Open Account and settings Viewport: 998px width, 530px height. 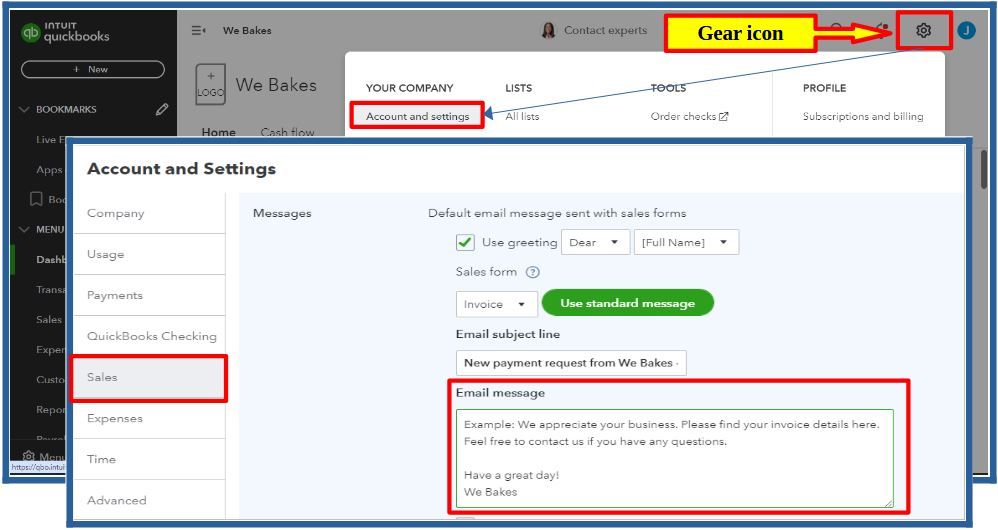coord(417,116)
